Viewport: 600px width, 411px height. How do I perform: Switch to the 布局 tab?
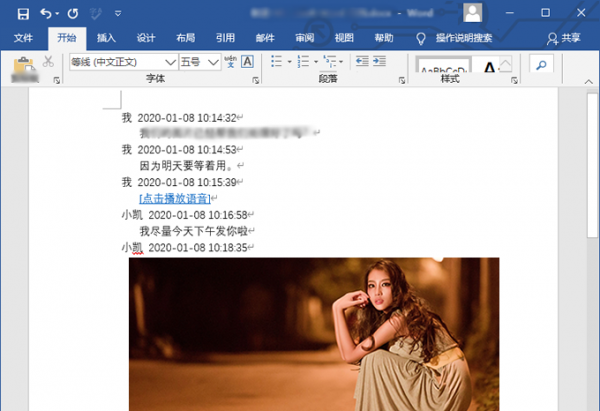186,38
